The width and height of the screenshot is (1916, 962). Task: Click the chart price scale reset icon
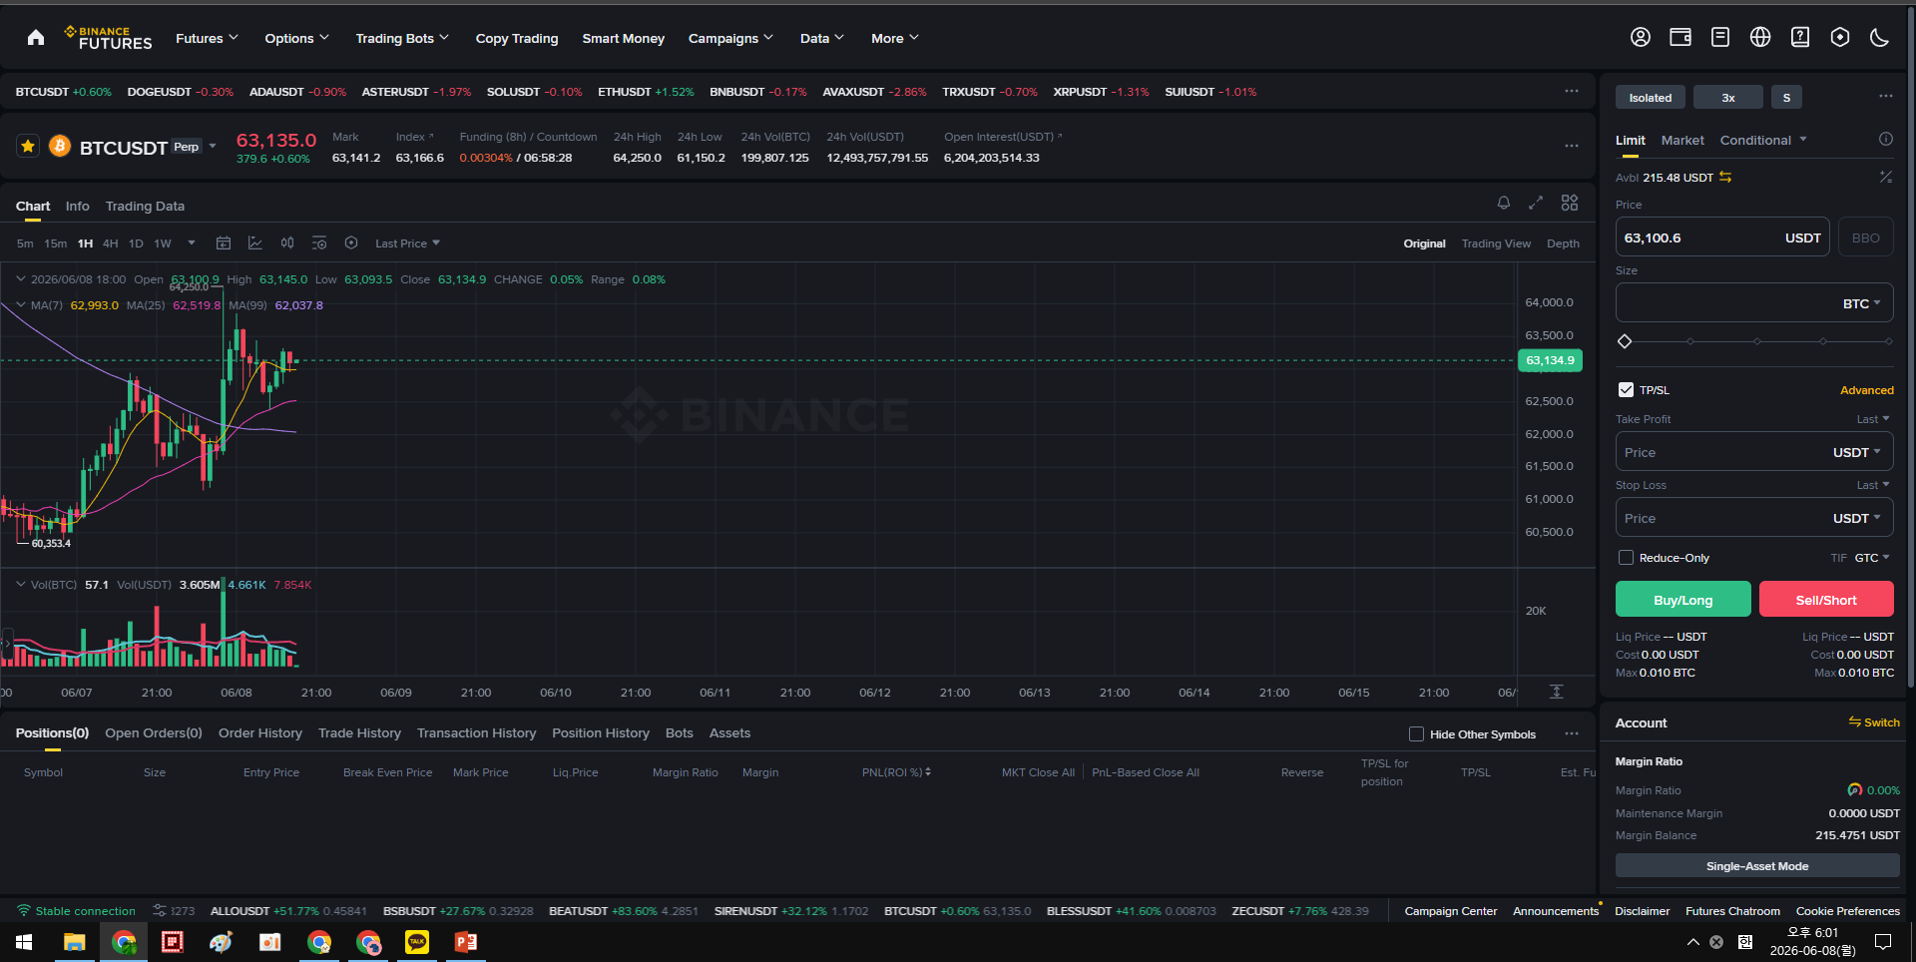(1556, 692)
